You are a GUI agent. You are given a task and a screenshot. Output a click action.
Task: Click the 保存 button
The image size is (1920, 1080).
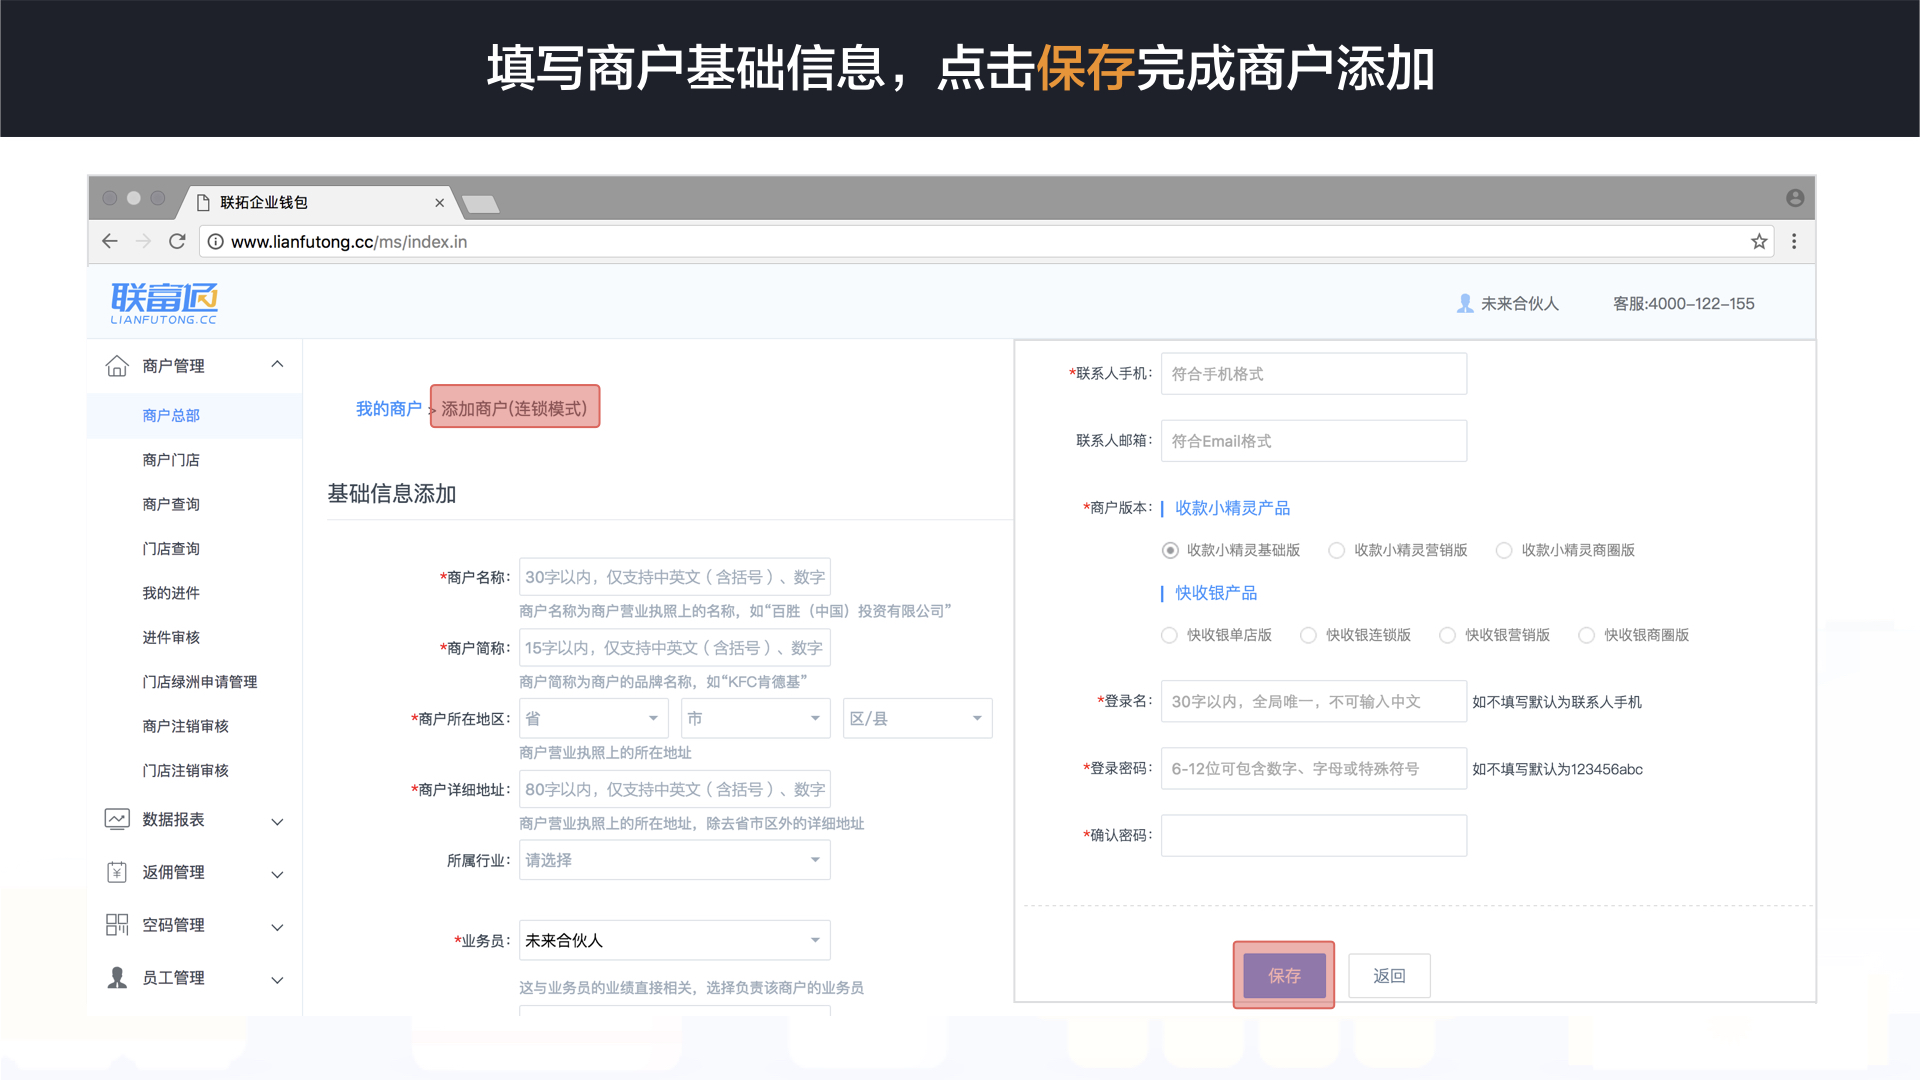point(1284,975)
